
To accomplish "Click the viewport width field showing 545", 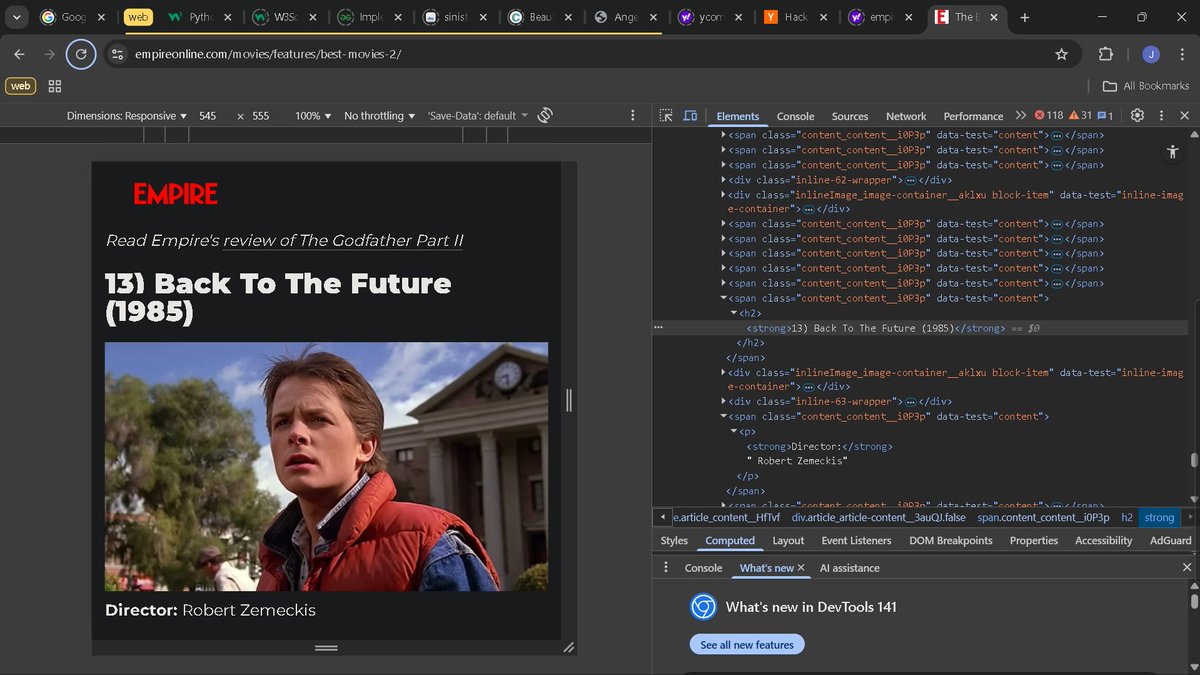I will (x=208, y=116).
